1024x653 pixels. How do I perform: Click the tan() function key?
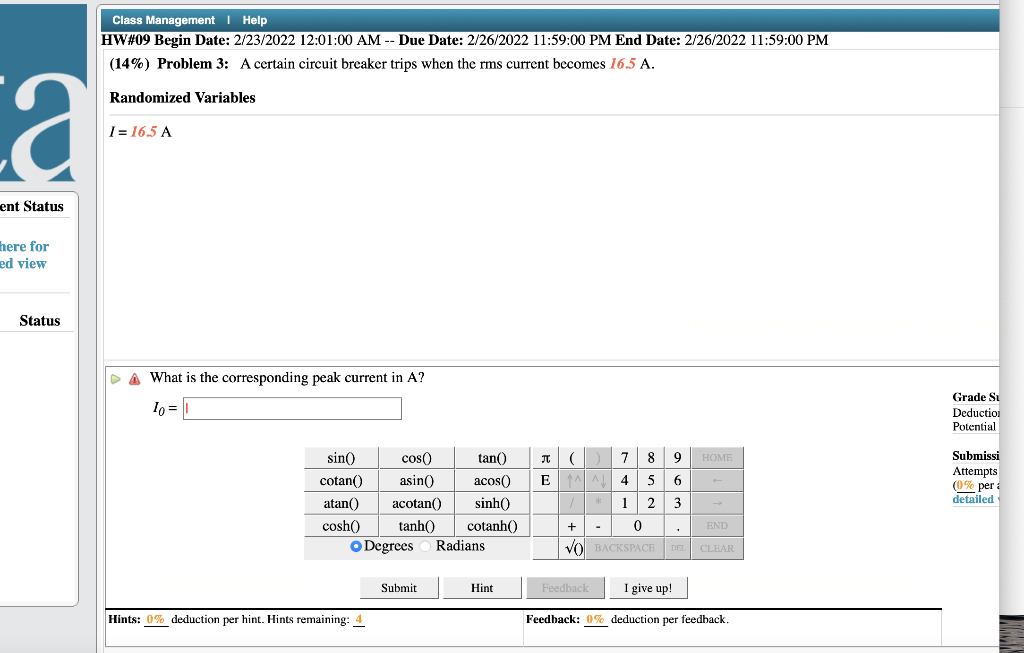point(491,457)
